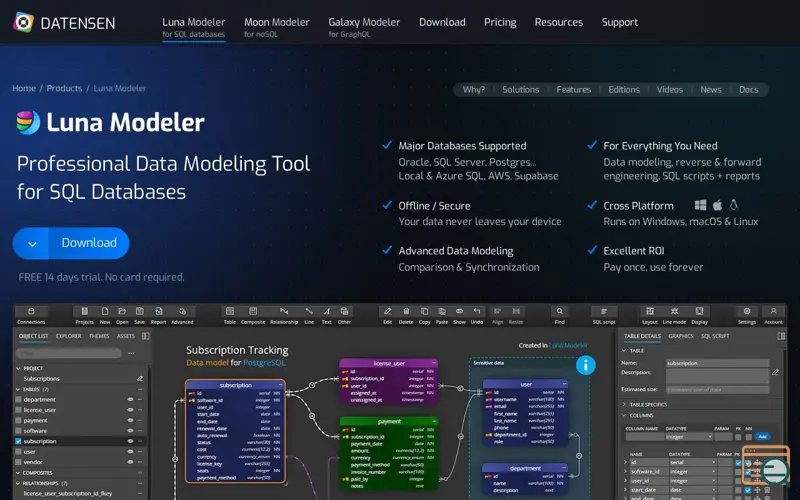Open Moon Modeler in the top navigation

277,27
